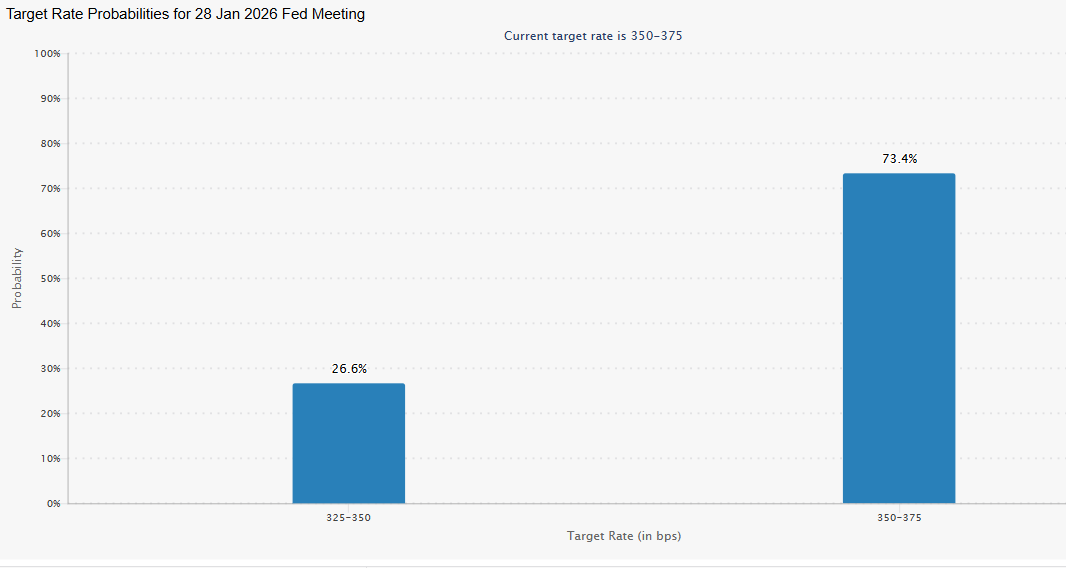Click the 100% y-axis tick label
1066x568 pixels.
point(48,53)
